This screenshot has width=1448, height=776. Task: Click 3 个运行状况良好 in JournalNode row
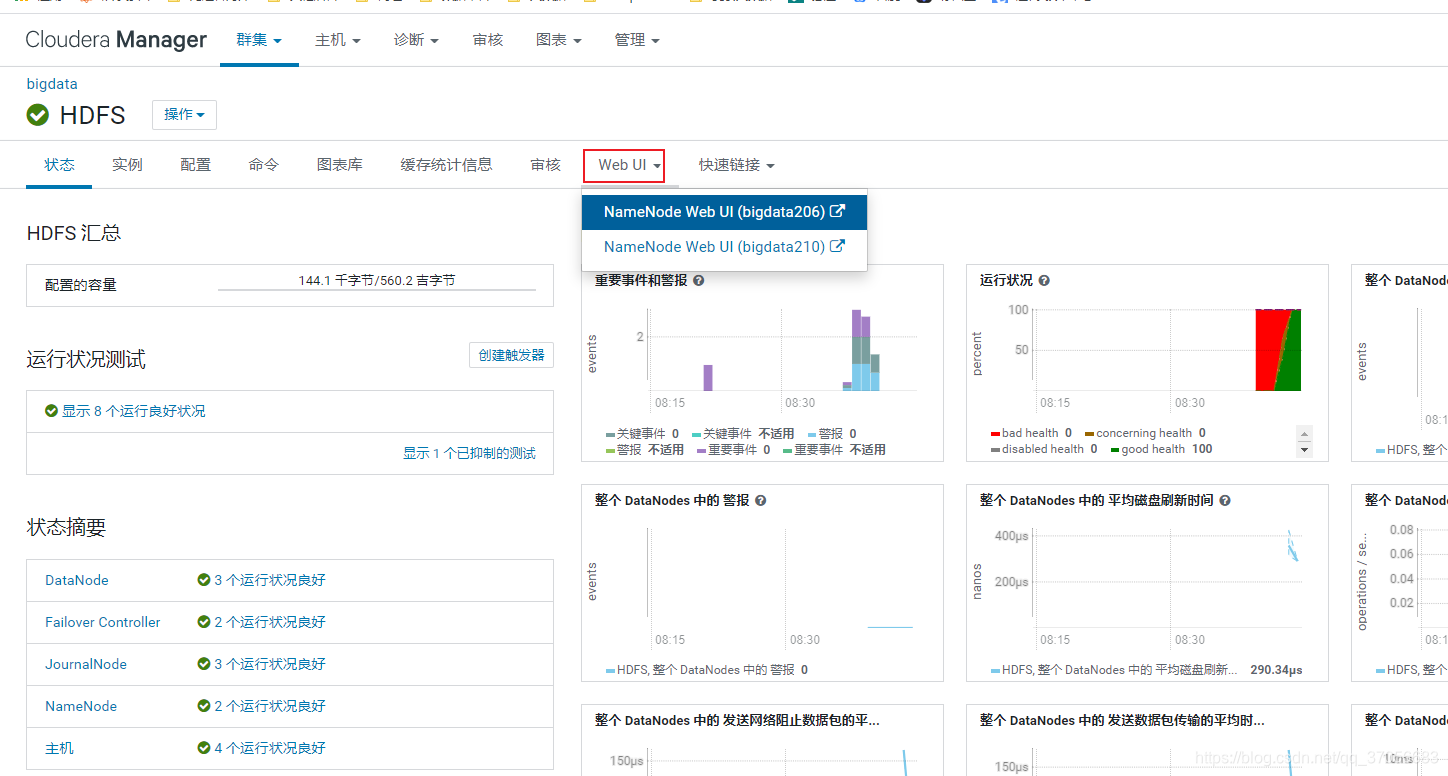(270, 664)
